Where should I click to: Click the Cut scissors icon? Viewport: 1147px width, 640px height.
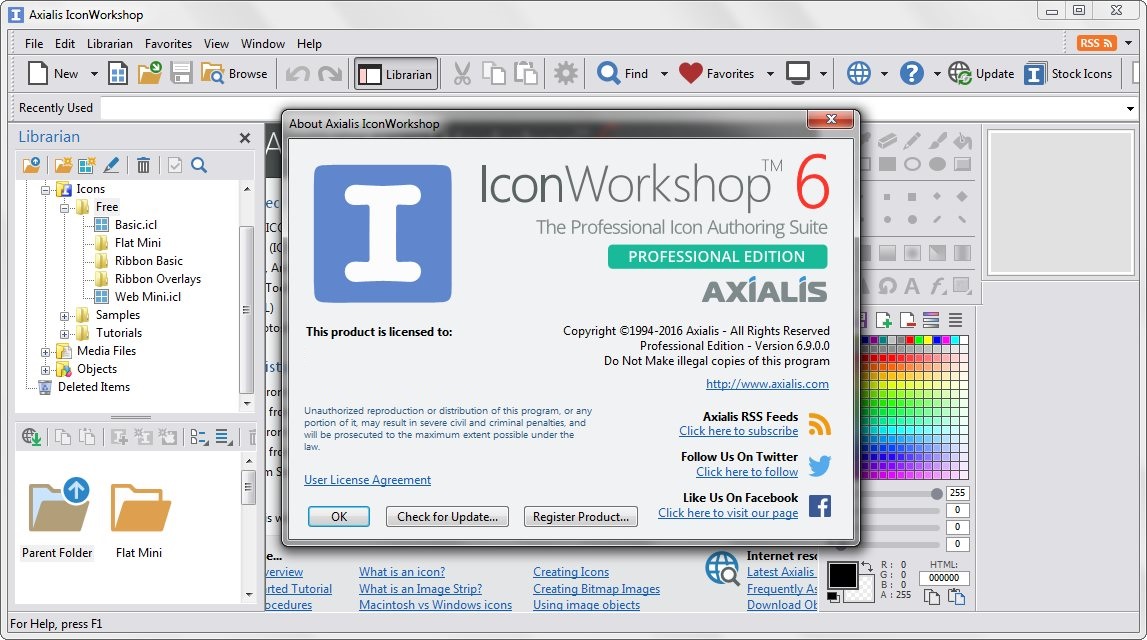pos(462,74)
